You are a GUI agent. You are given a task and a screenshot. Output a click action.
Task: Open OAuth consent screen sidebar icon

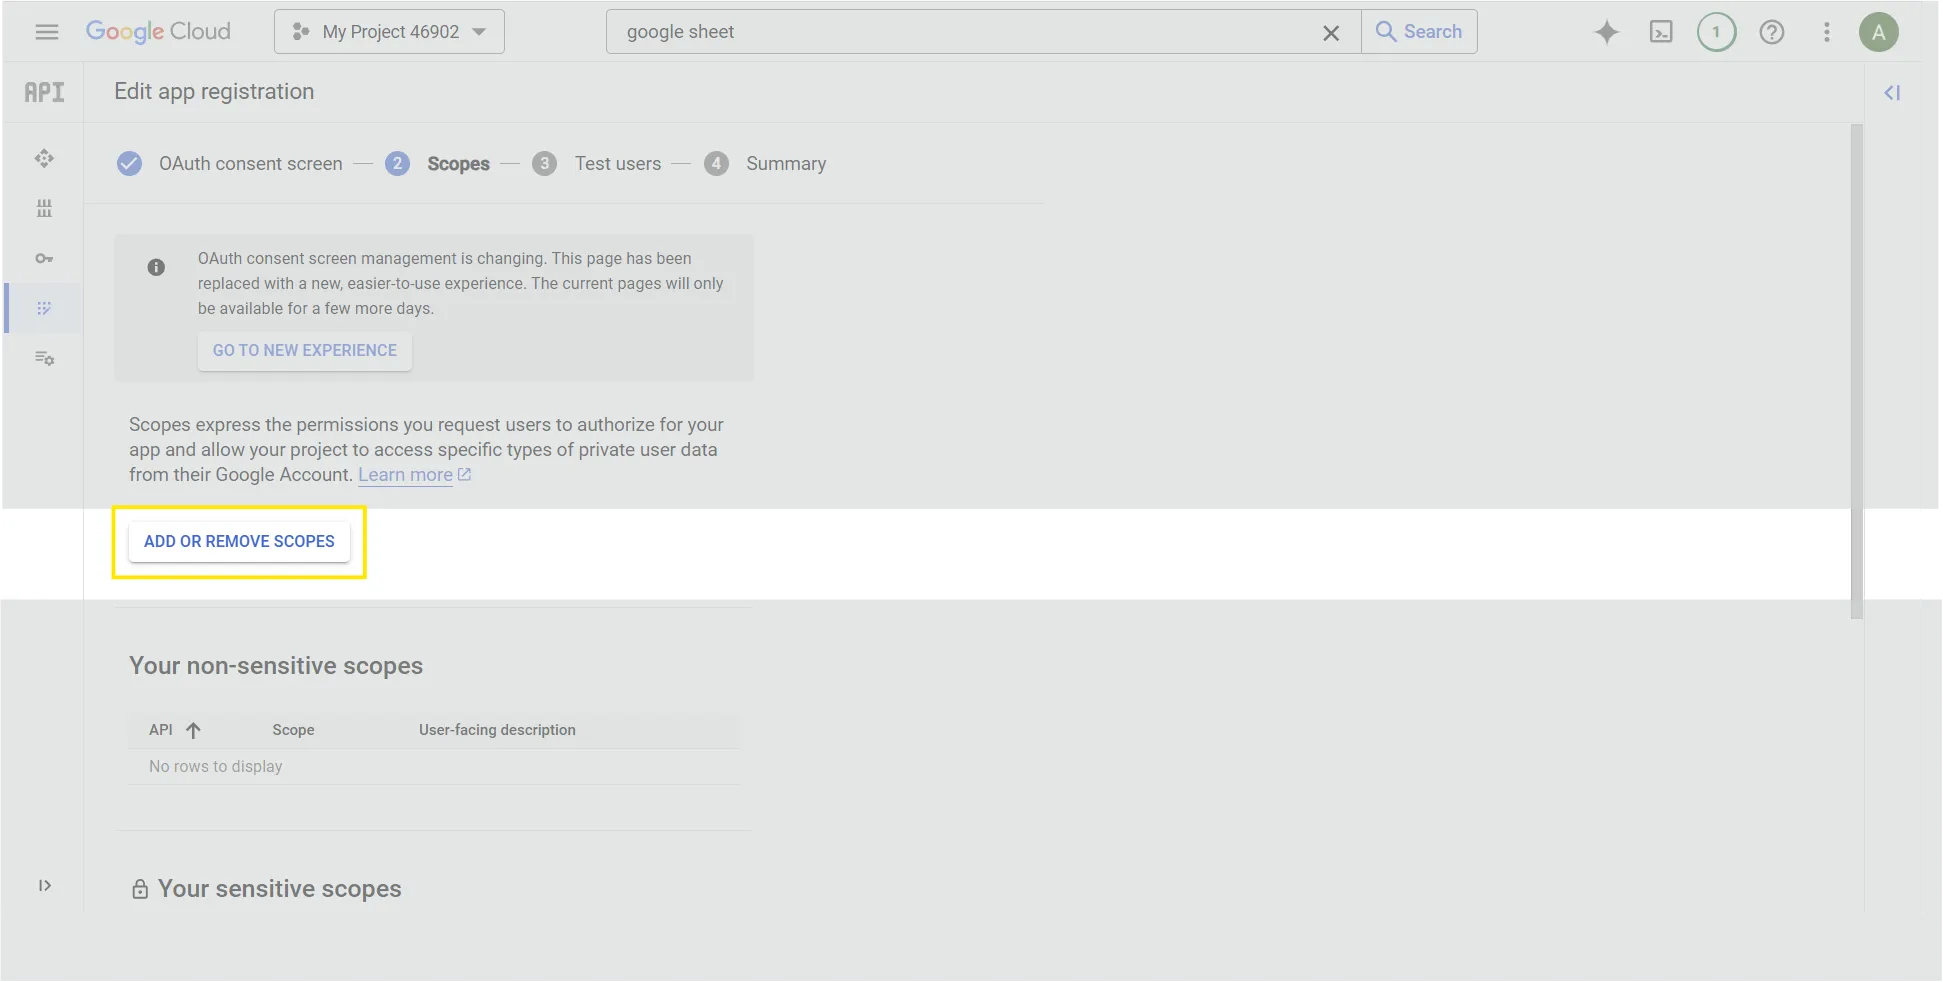click(x=44, y=308)
